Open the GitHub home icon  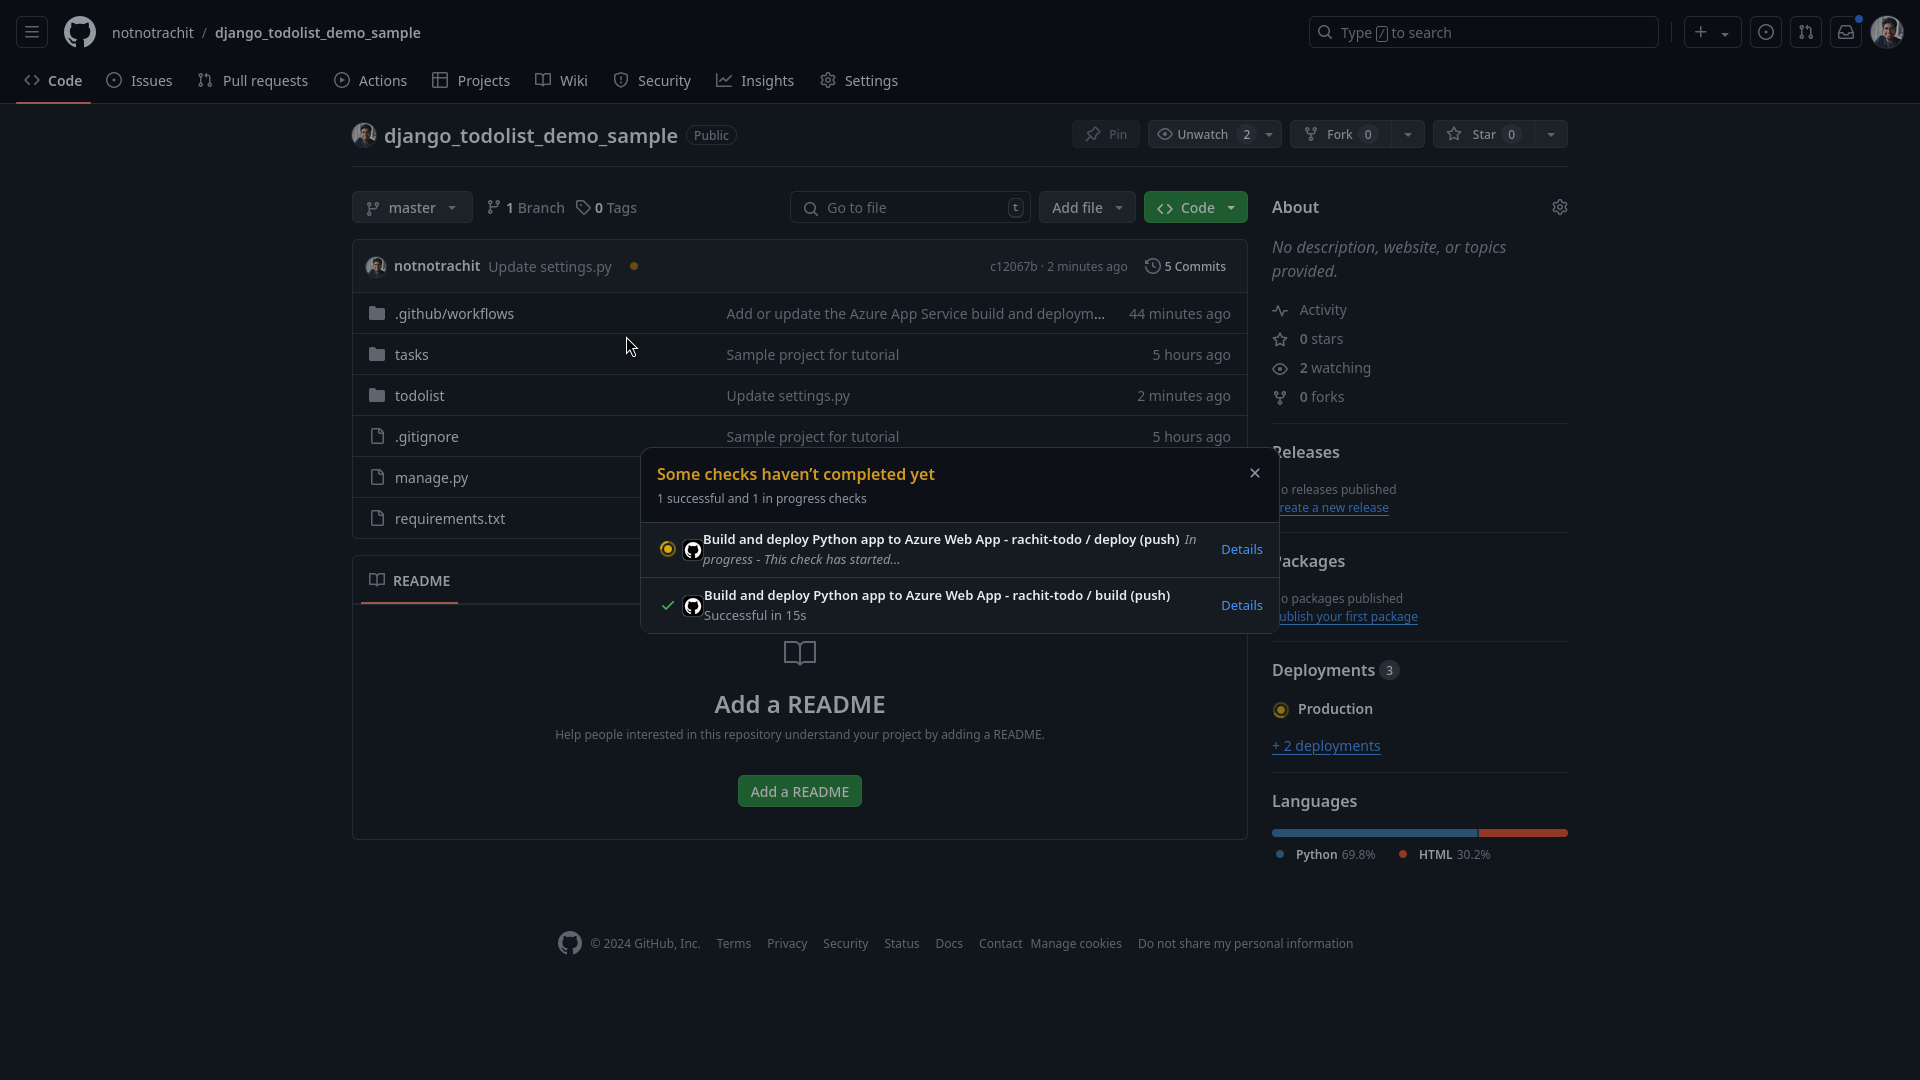79,32
